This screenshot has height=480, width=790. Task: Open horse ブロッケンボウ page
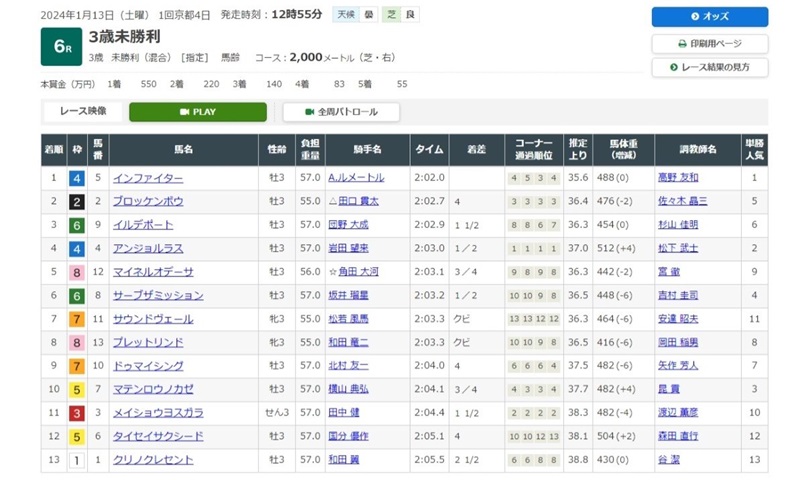[x=148, y=202]
